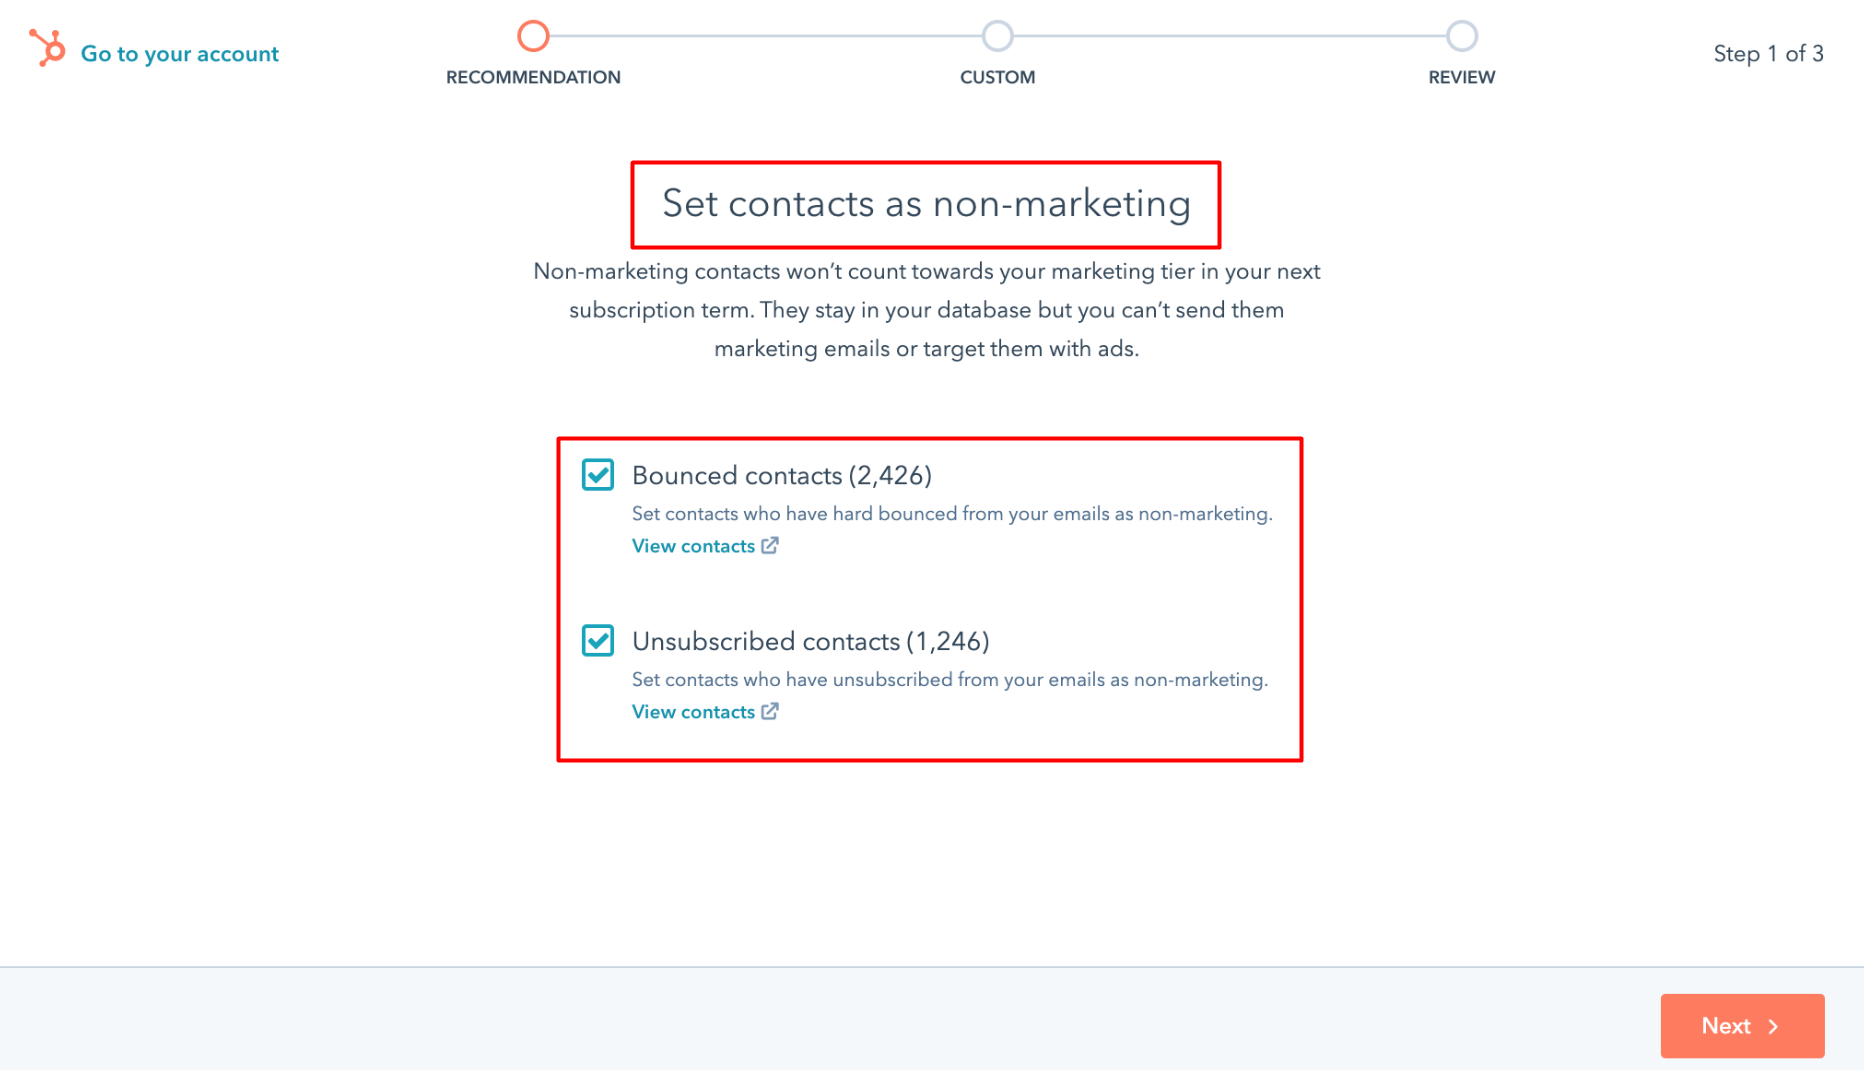Click the Custom step circle in the progress bar
This screenshot has height=1070, width=1864.
997,35
